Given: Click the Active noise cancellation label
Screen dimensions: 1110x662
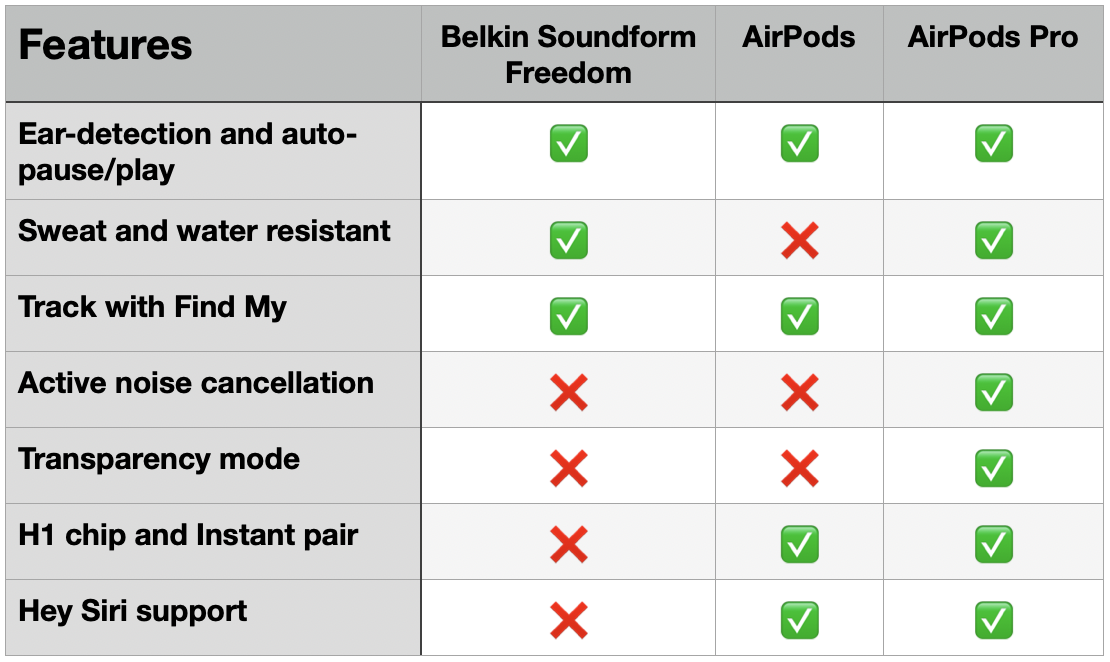Looking at the screenshot, I should coord(196,383).
